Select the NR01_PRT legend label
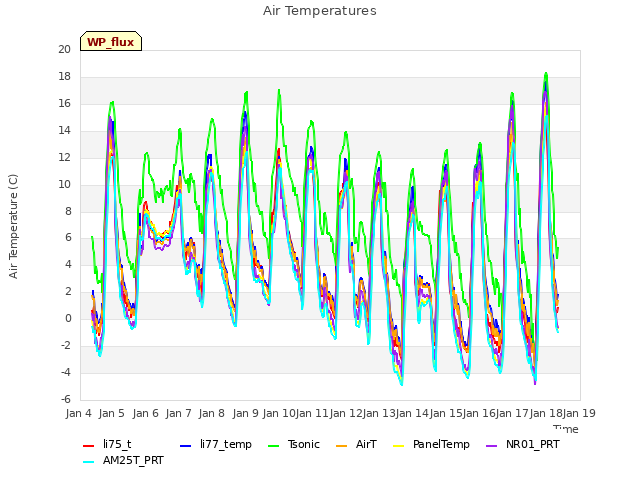This screenshot has width=640, height=480. point(533,444)
